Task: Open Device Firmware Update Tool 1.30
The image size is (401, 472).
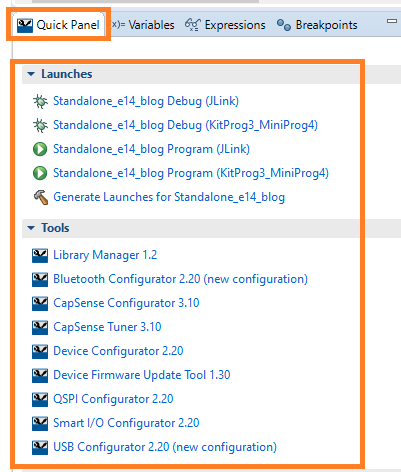Action: 142,375
